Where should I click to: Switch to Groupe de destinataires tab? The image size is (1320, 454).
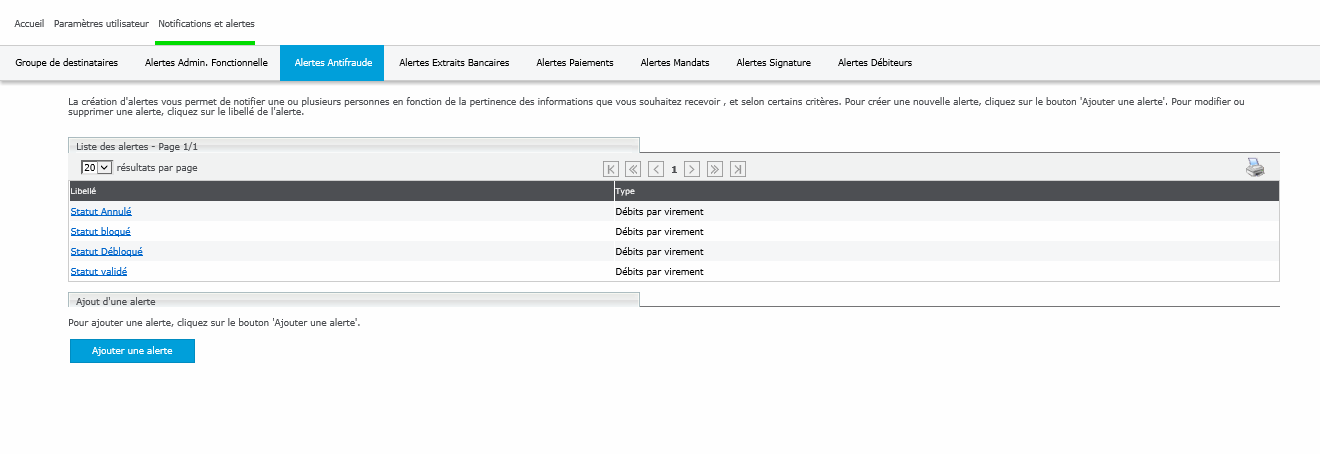66,63
